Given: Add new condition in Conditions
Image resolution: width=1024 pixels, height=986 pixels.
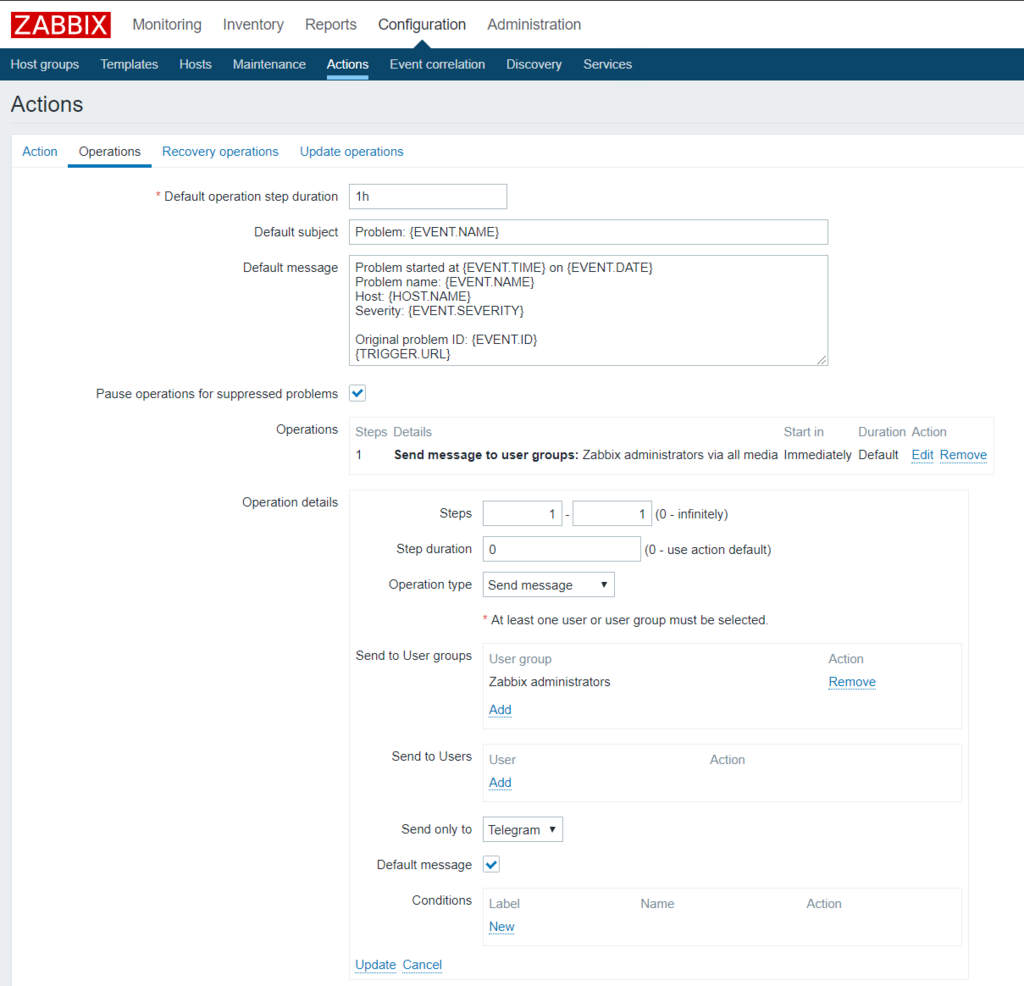Looking at the screenshot, I should pyautogui.click(x=501, y=927).
